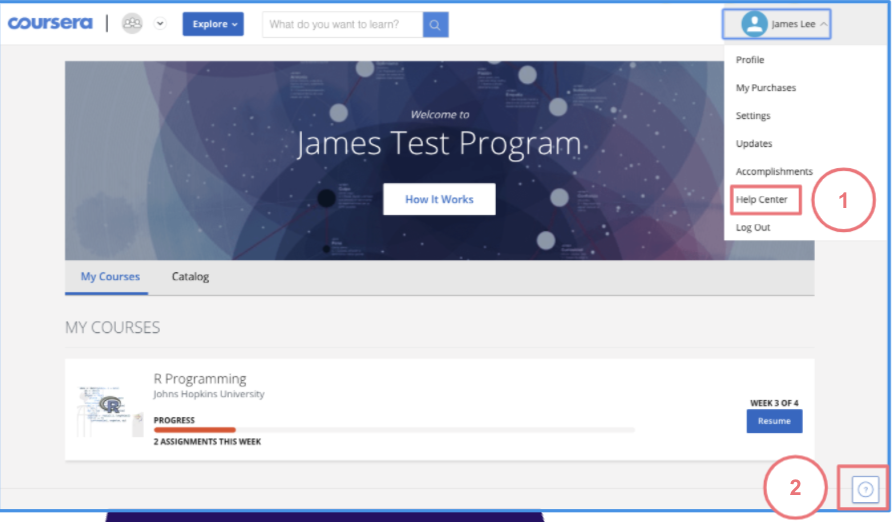The image size is (896, 522).
Task: Open Updates menu entry
Action: (754, 144)
